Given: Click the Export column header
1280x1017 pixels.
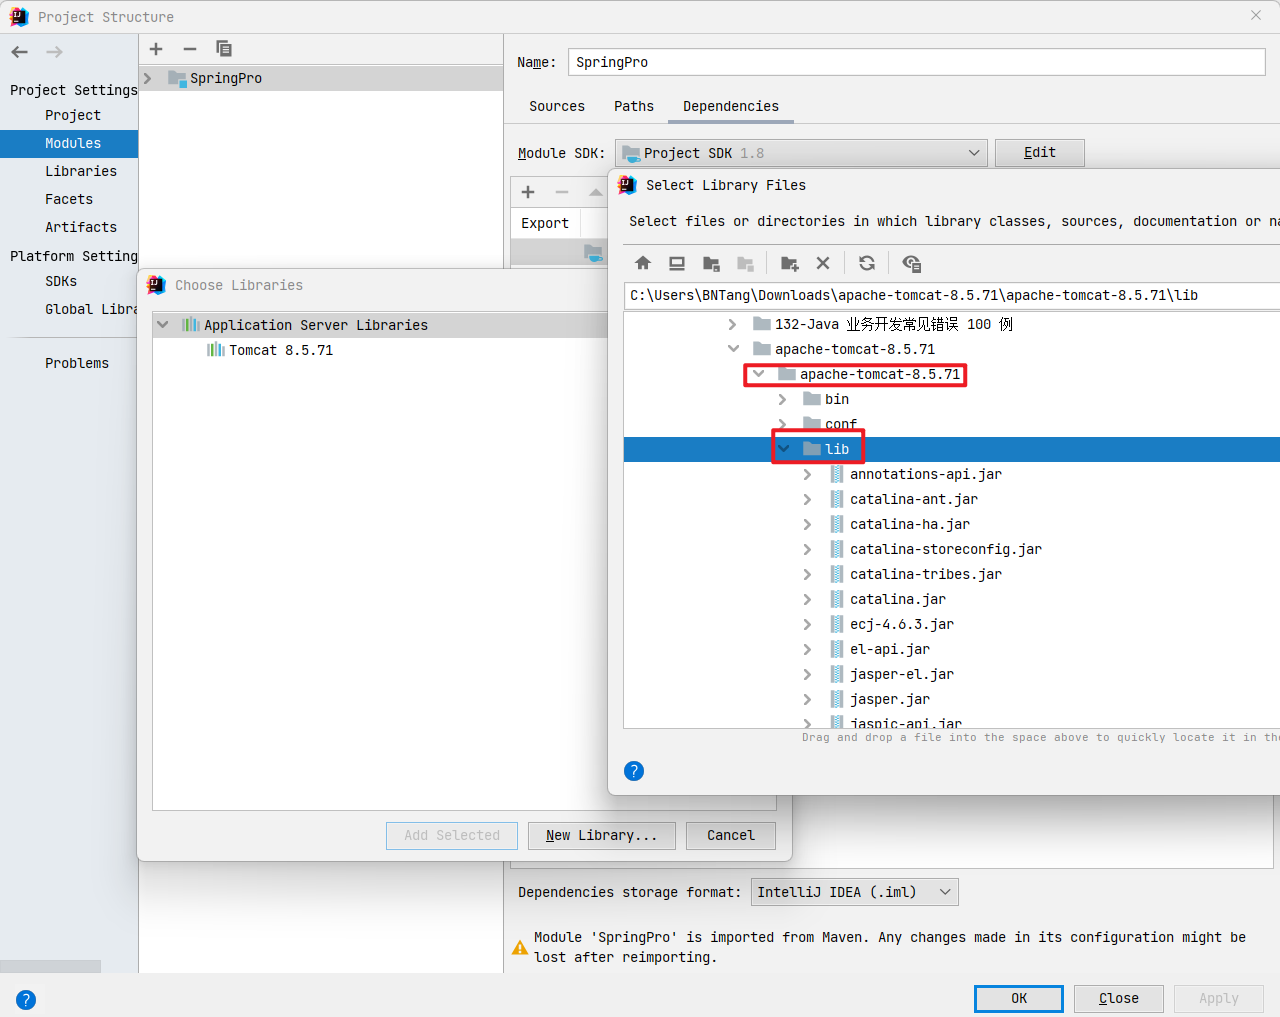Looking at the screenshot, I should 545,223.
